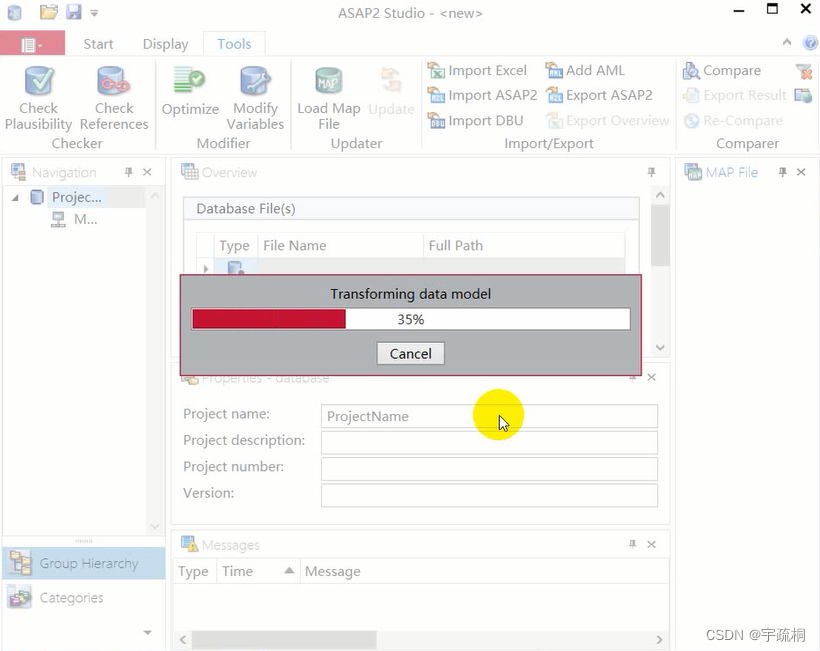820x651 pixels.
Task: Expand the database file row arrow
Action: pos(206,269)
